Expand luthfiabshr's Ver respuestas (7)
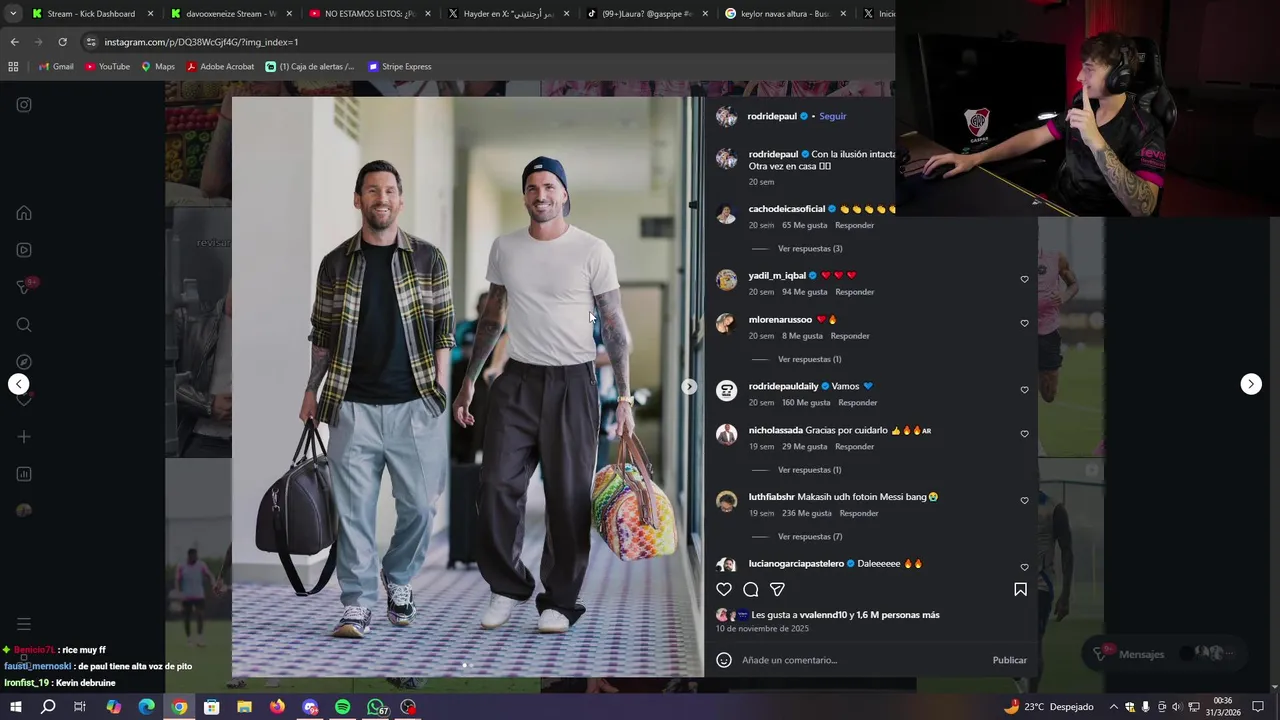Viewport: 1280px width, 720px height. point(810,537)
